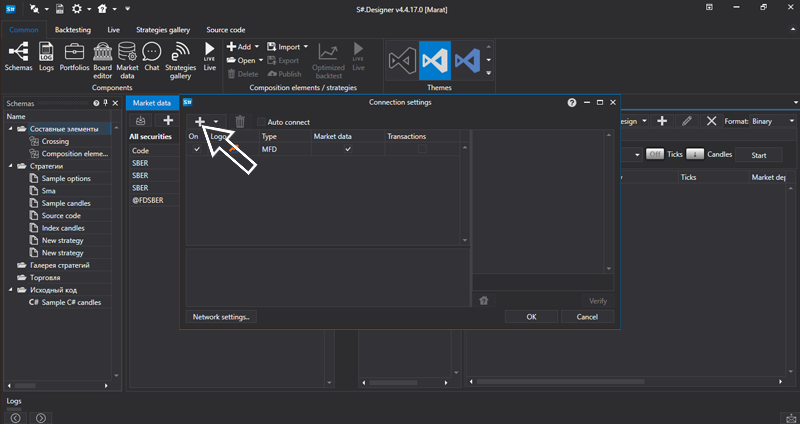Enable the Auto connect checkbox
This screenshot has width=800, height=424.
tap(262, 122)
